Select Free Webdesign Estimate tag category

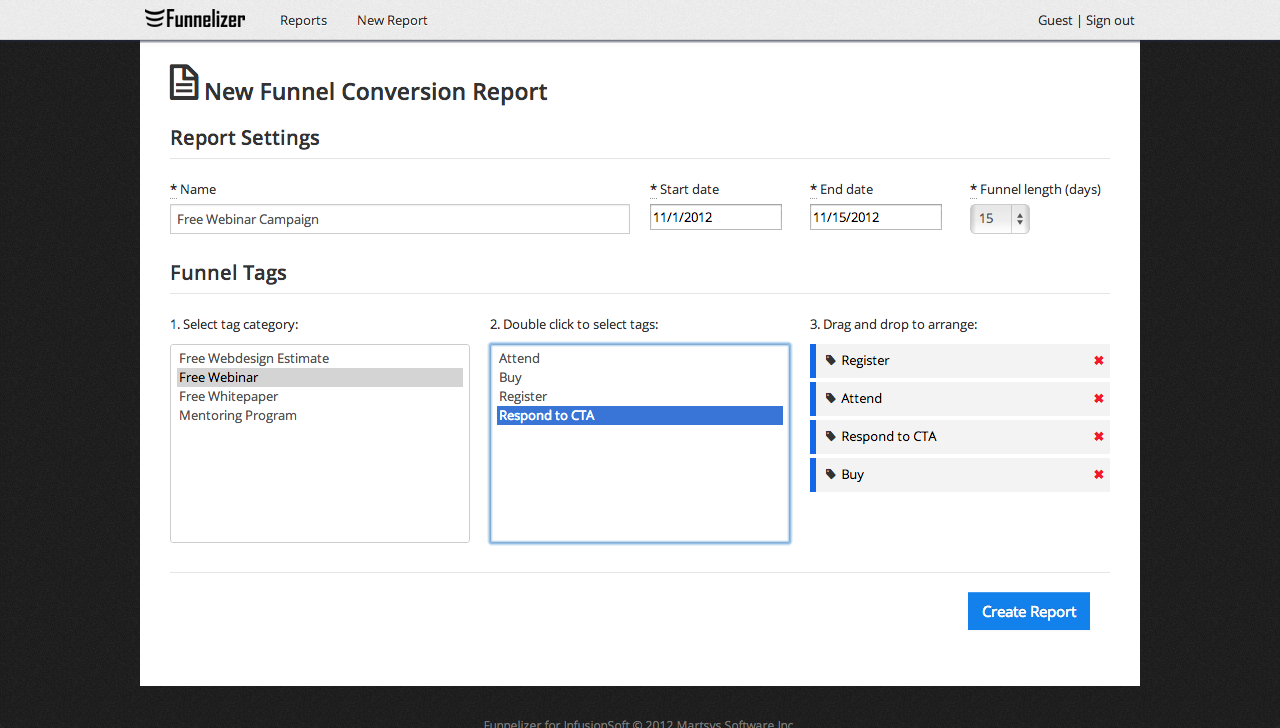[254, 358]
